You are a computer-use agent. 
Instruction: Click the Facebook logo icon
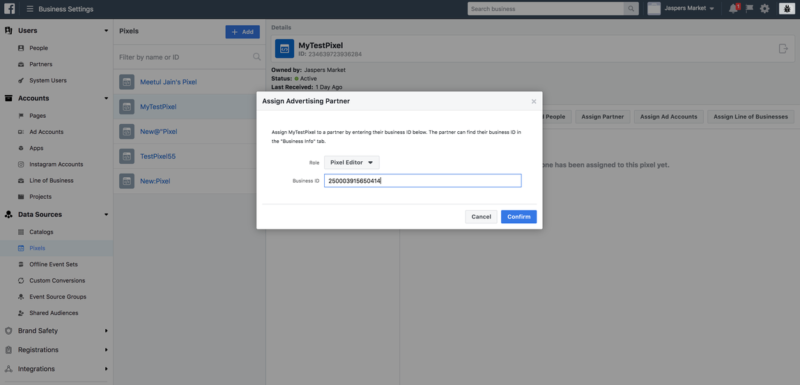tap(9, 9)
